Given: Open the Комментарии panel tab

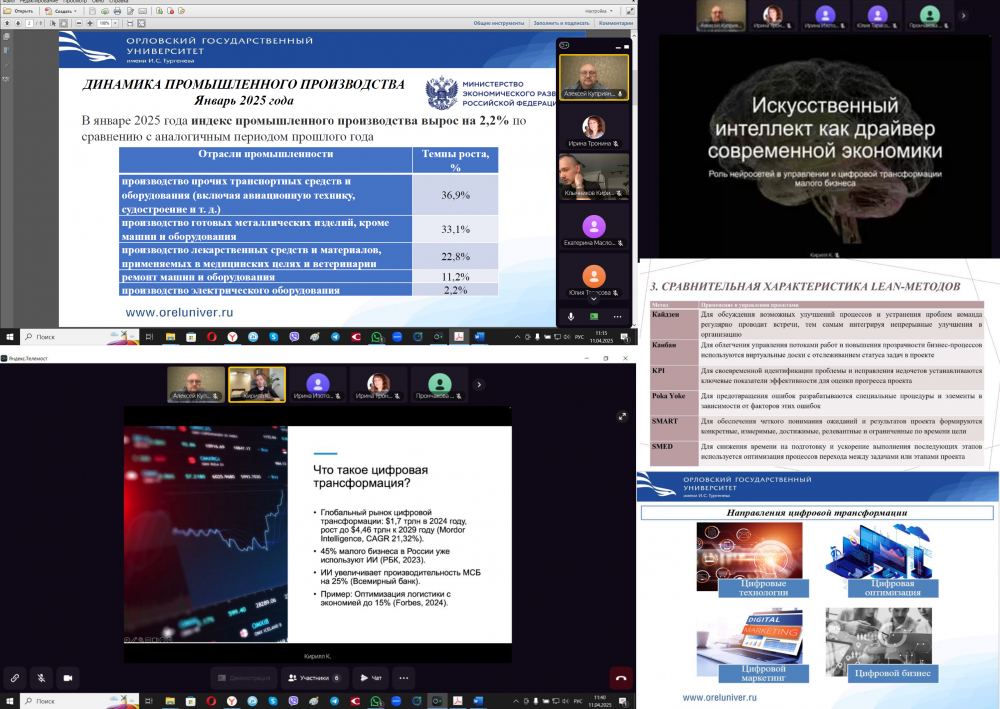Looking at the screenshot, I should click(615, 22).
